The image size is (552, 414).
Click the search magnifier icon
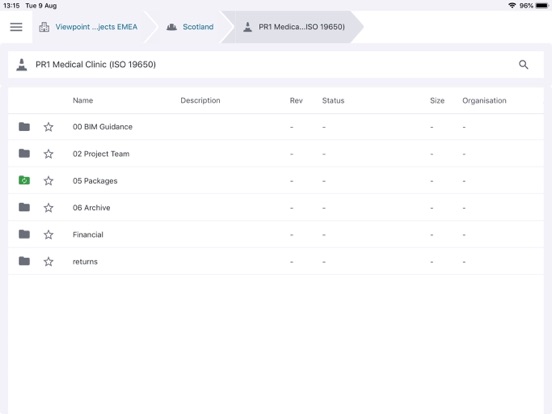pos(523,64)
